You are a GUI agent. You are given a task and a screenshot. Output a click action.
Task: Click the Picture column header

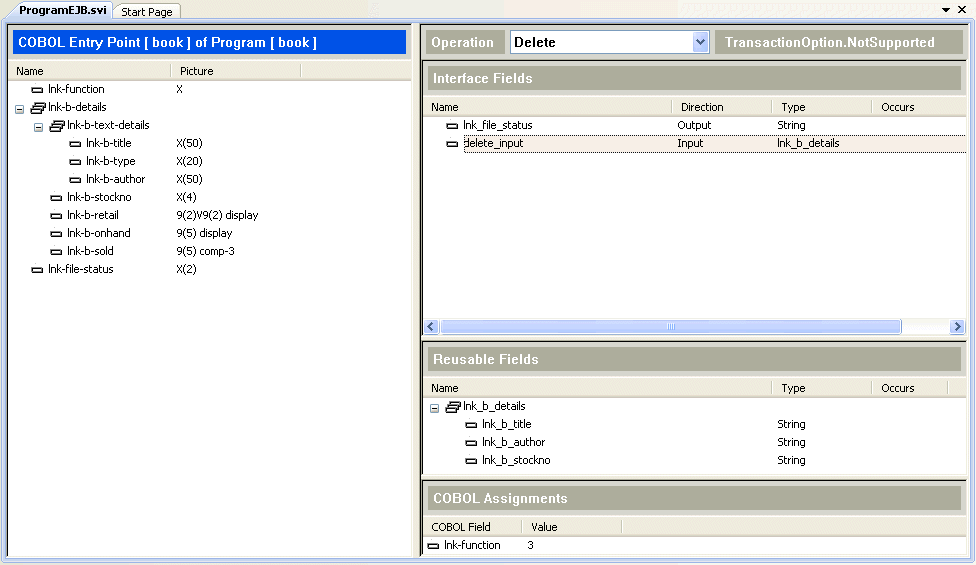(197, 71)
